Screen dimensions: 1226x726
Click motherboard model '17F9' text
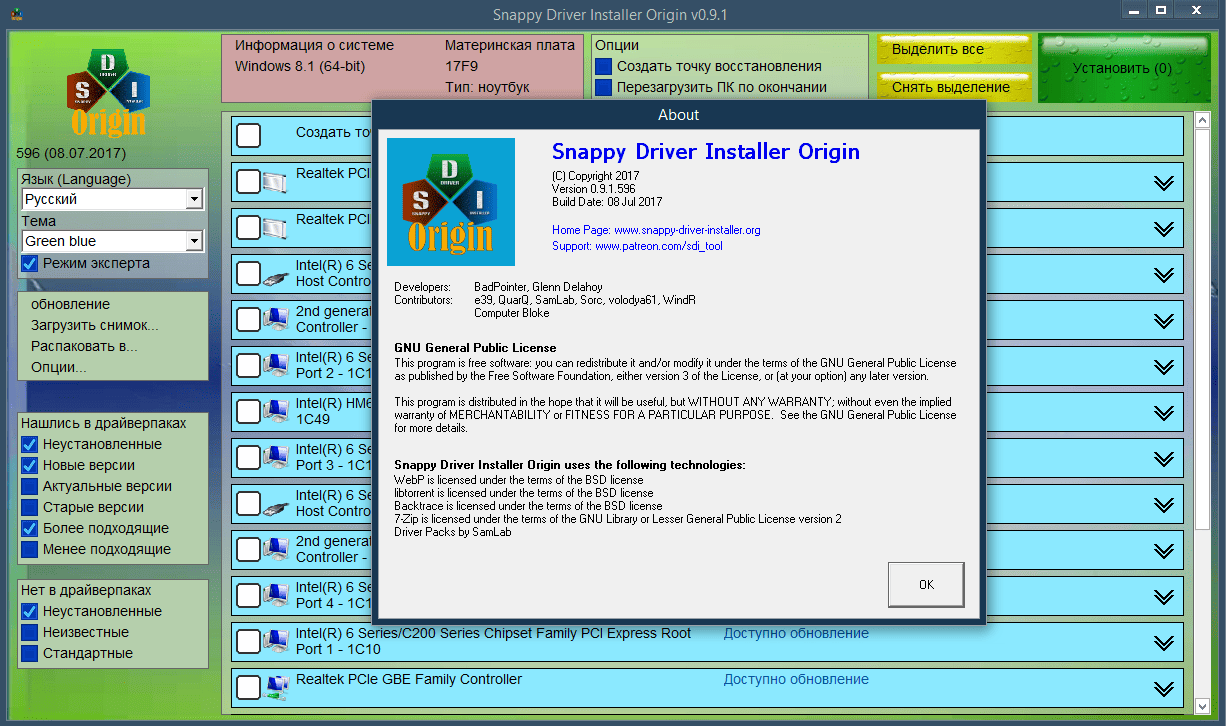click(462, 66)
